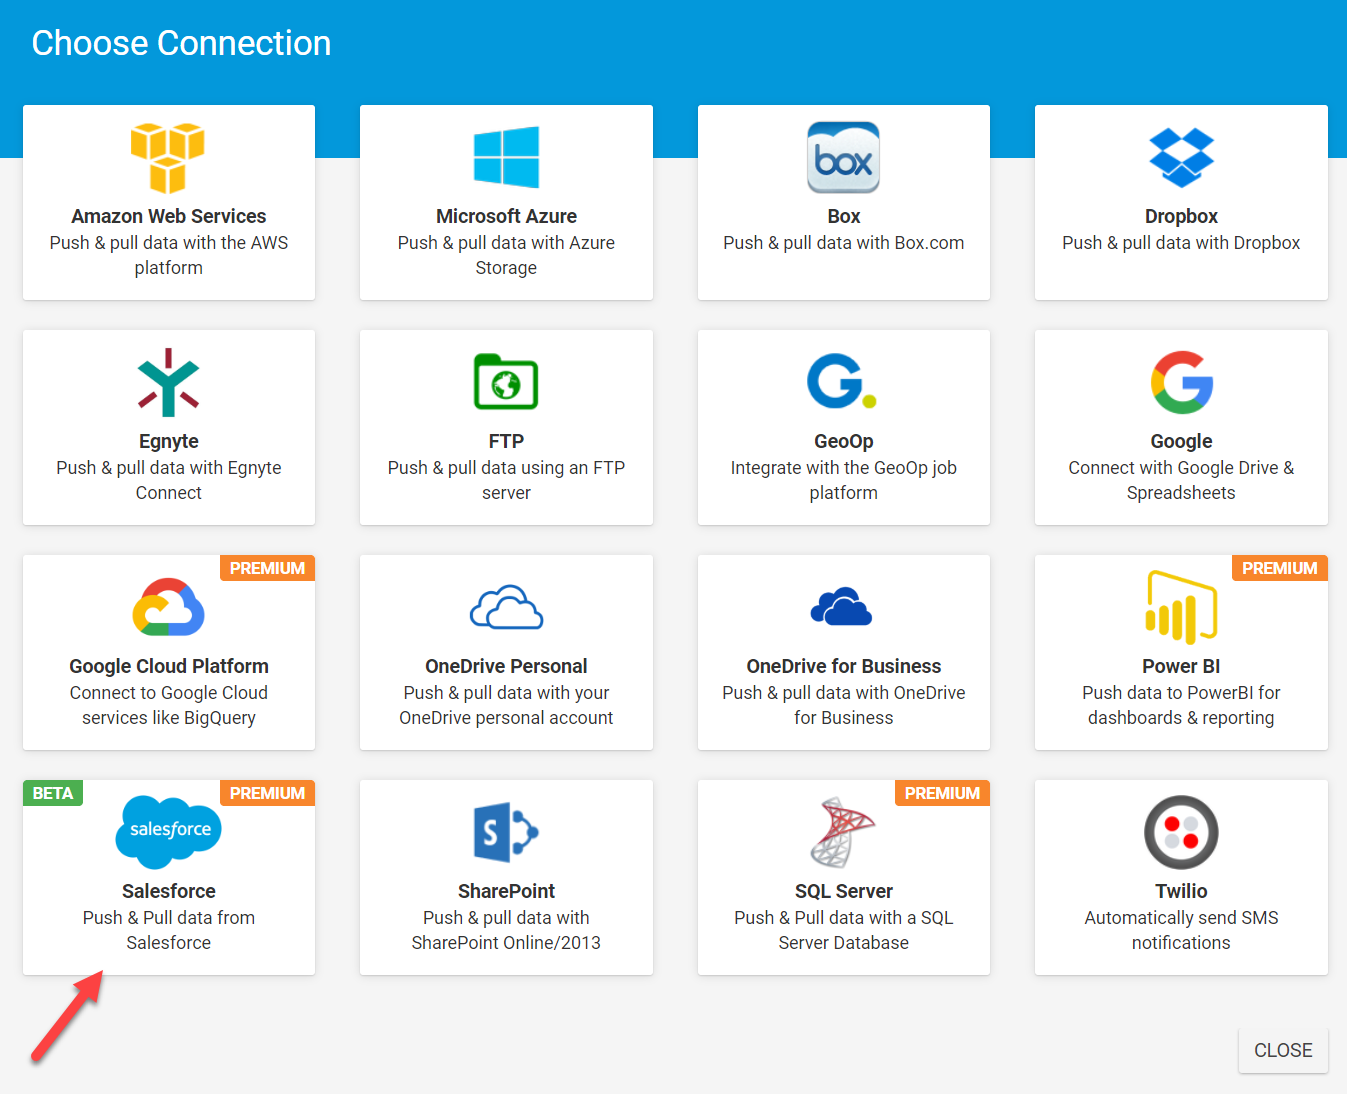Click the Salesforce cloud logo

pyautogui.click(x=168, y=831)
